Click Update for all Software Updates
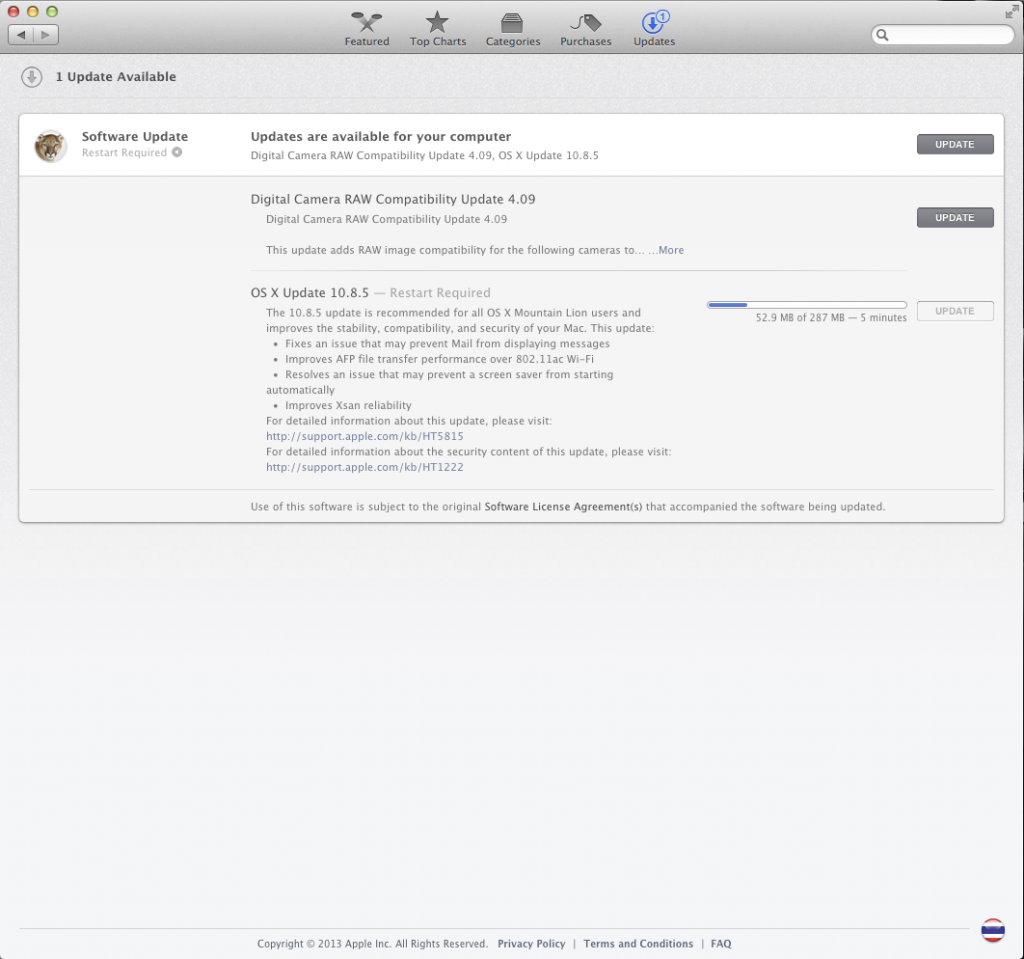 [x=954, y=144]
